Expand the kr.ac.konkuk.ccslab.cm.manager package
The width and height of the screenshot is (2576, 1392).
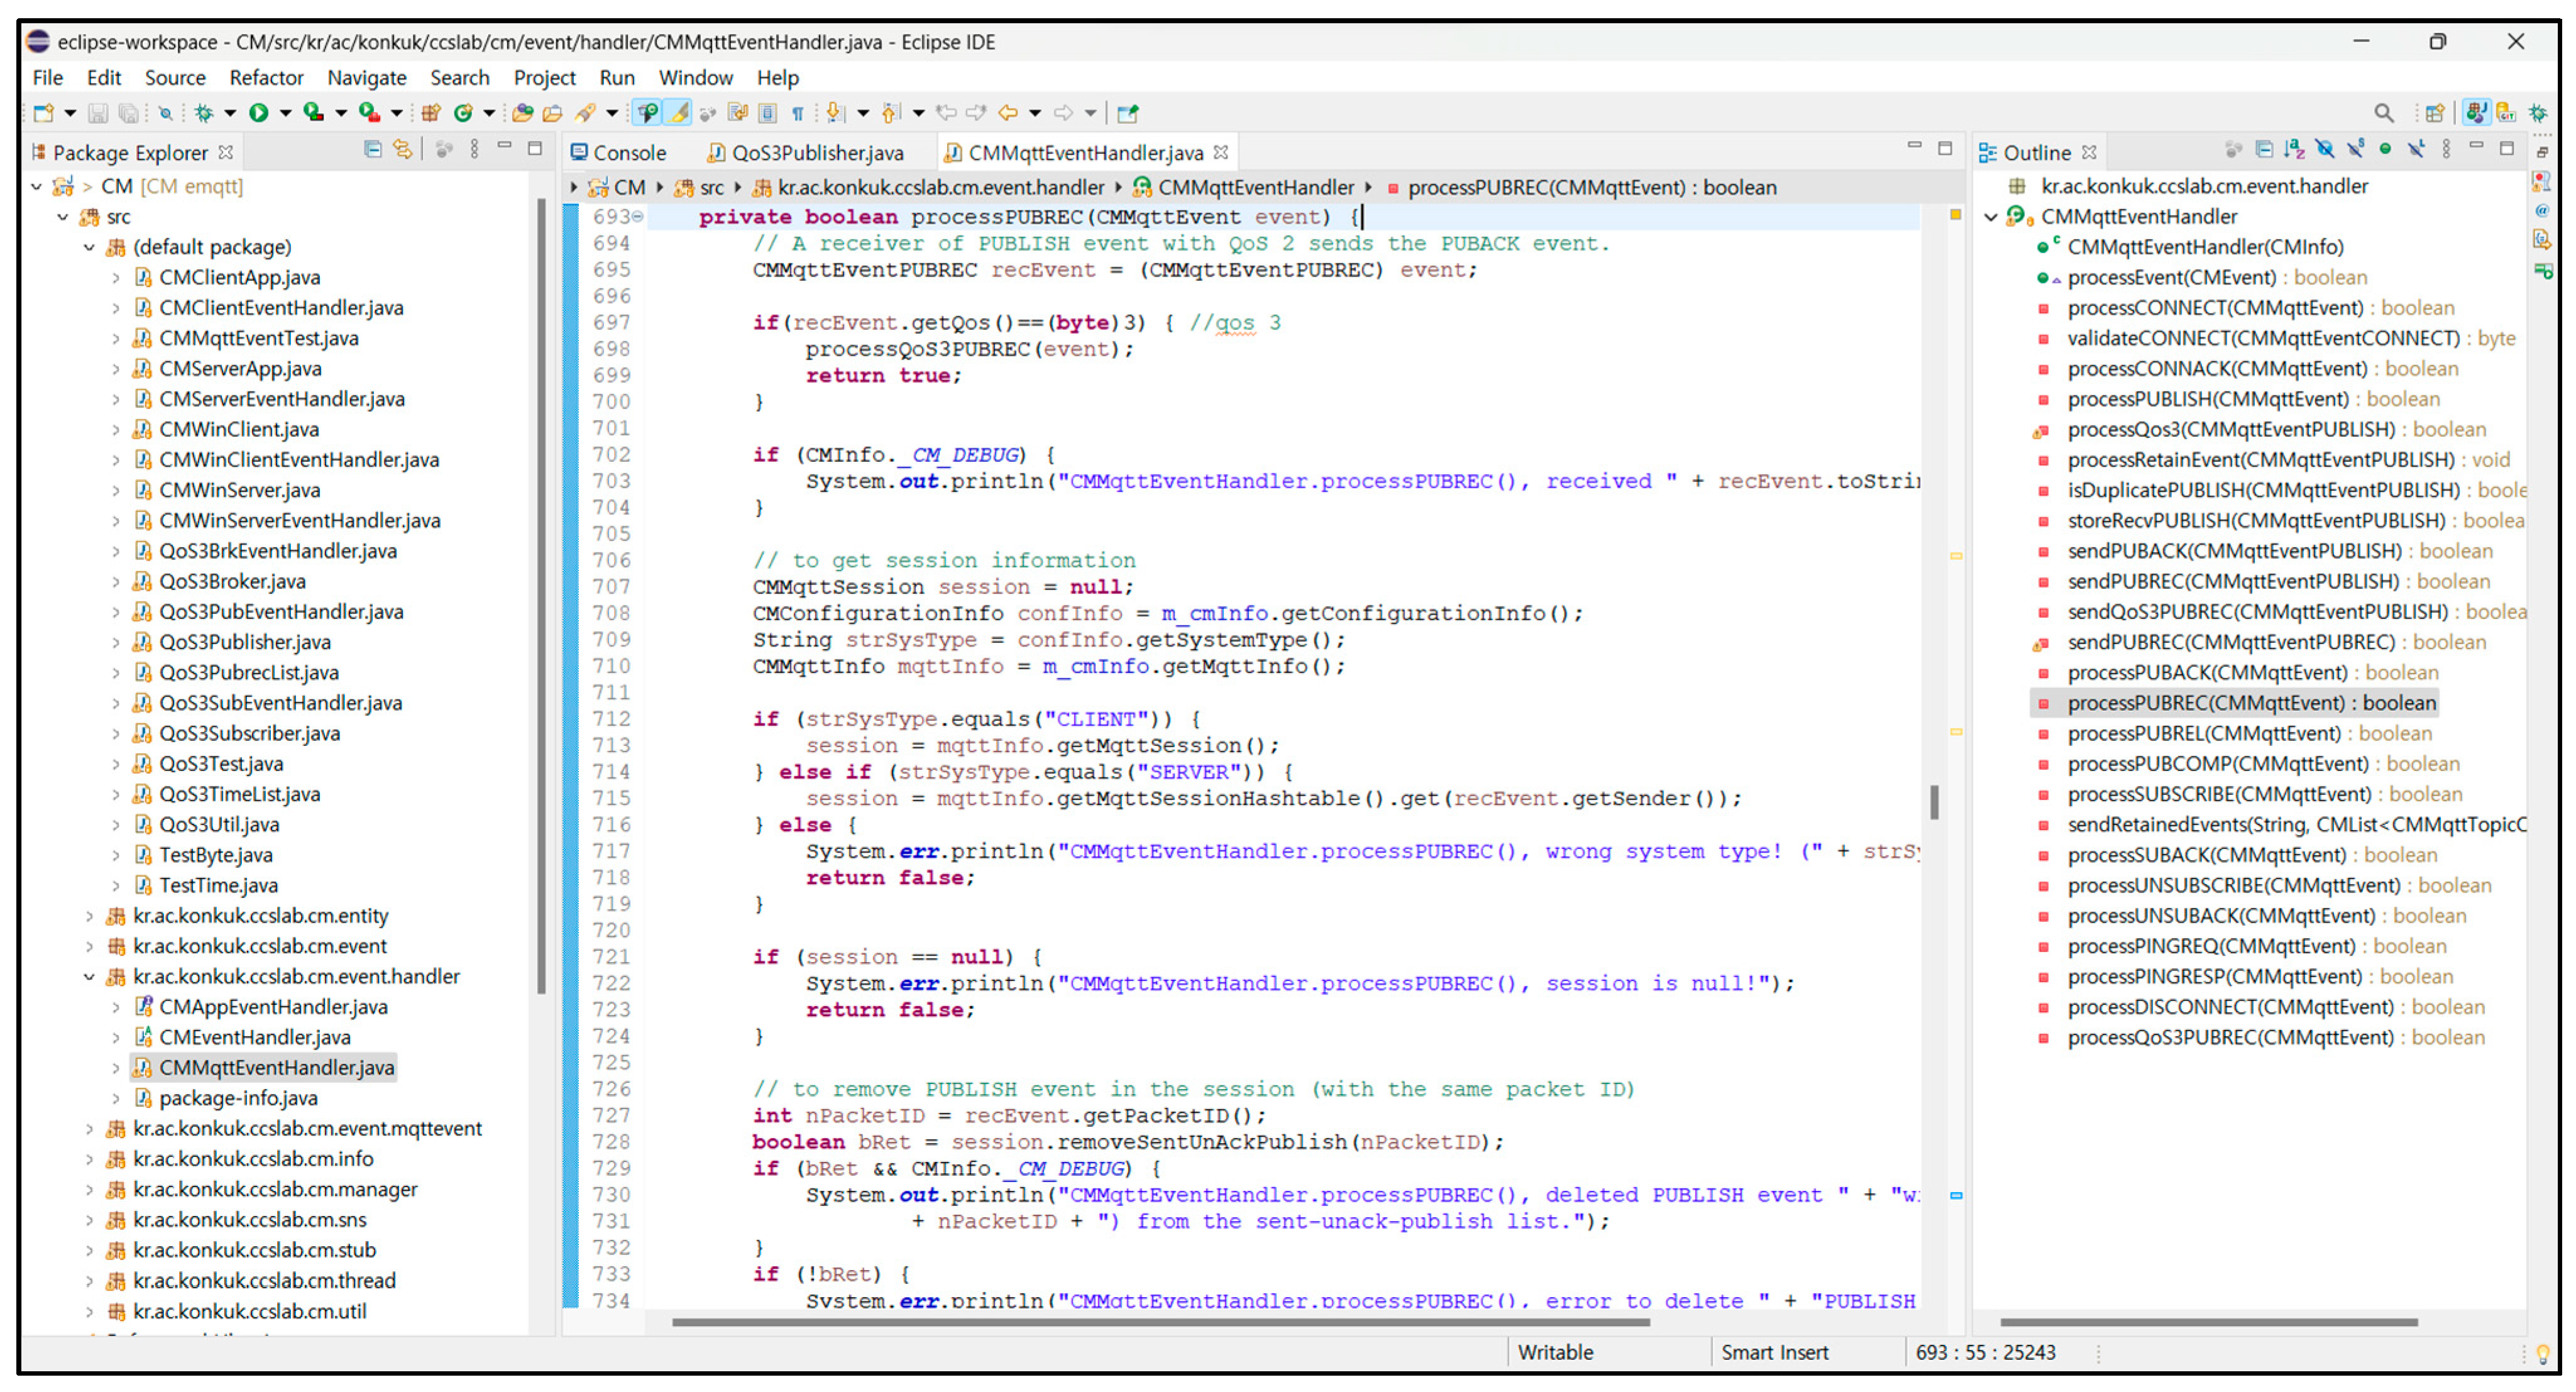pyautogui.click(x=89, y=1191)
